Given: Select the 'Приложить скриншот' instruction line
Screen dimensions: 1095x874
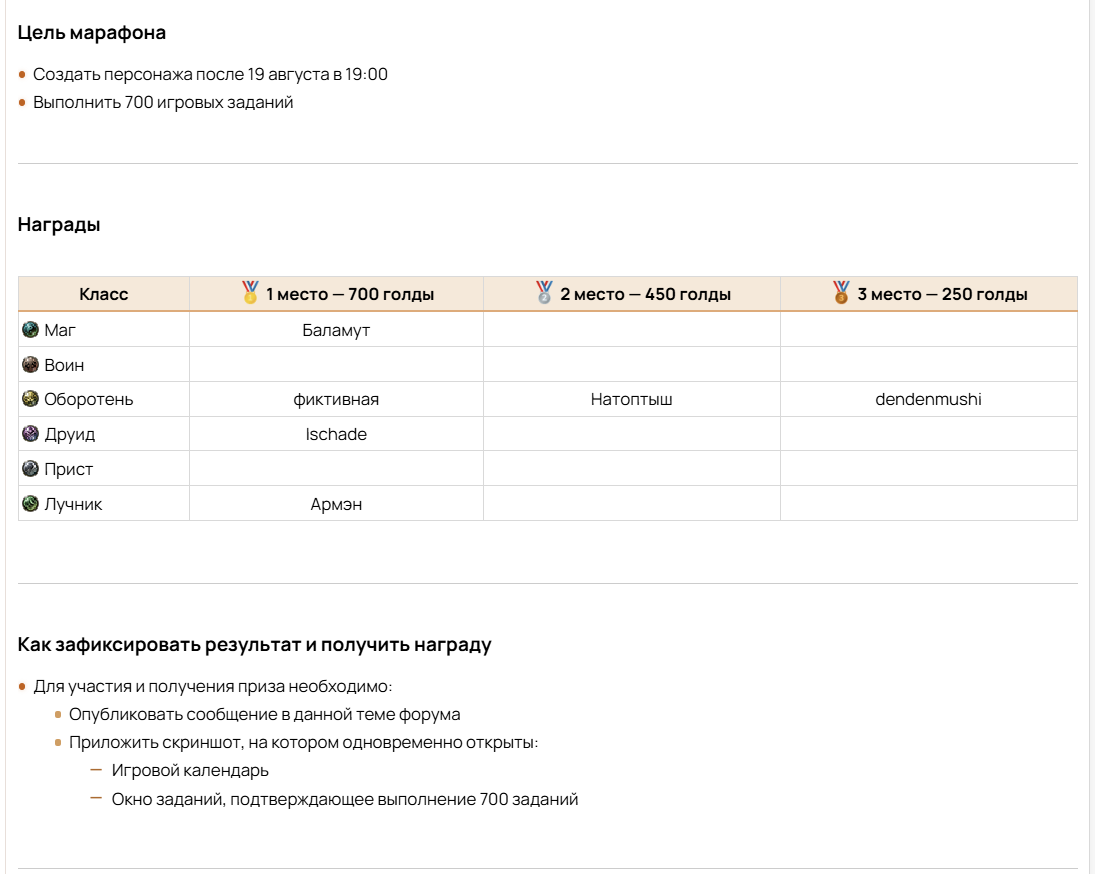Looking at the screenshot, I should (x=303, y=742).
